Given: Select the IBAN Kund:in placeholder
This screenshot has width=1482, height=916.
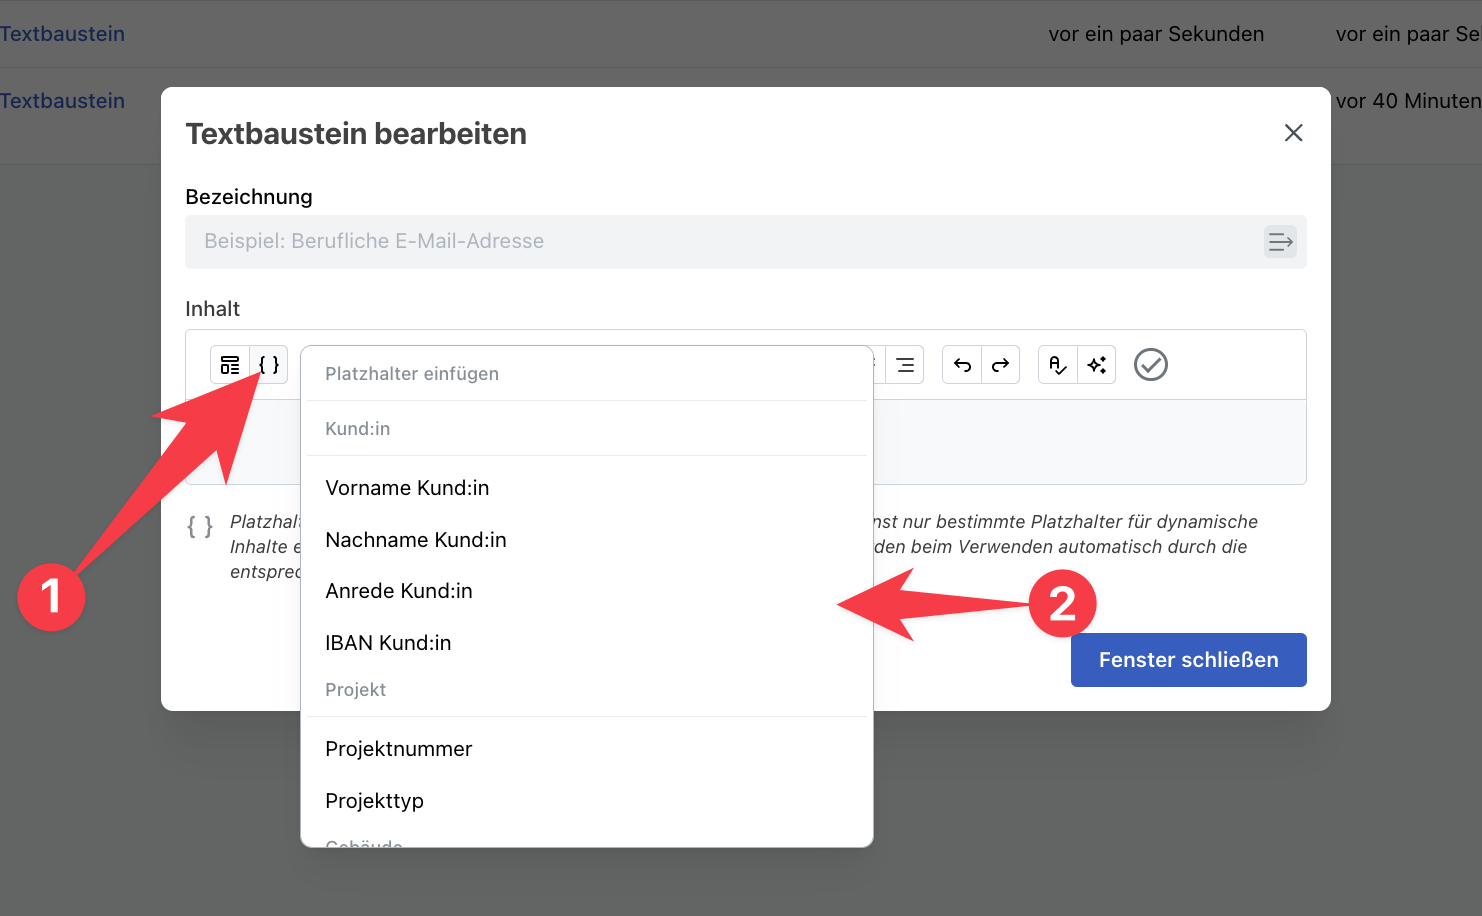Looking at the screenshot, I should pyautogui.click(x=587, y=643).
